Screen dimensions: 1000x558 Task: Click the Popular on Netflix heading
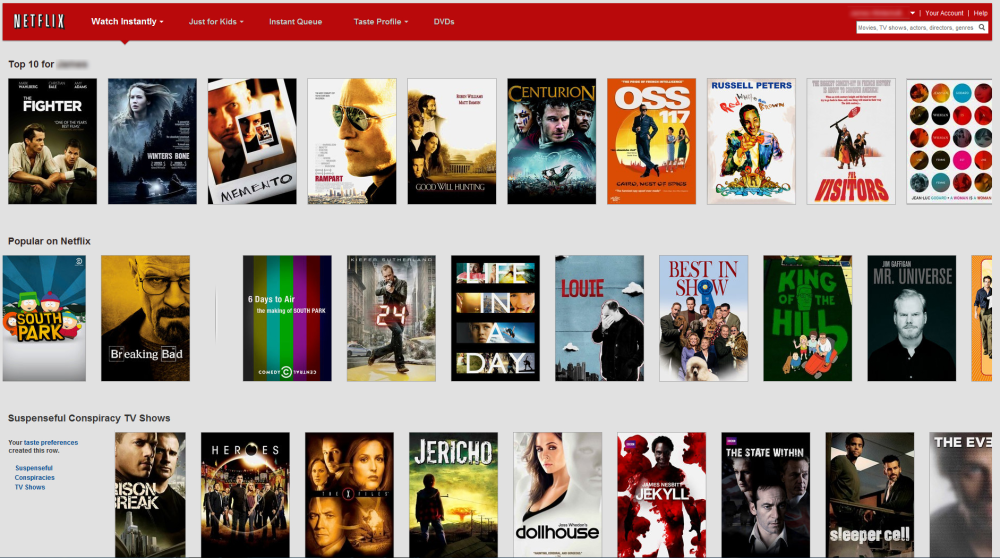49,241
